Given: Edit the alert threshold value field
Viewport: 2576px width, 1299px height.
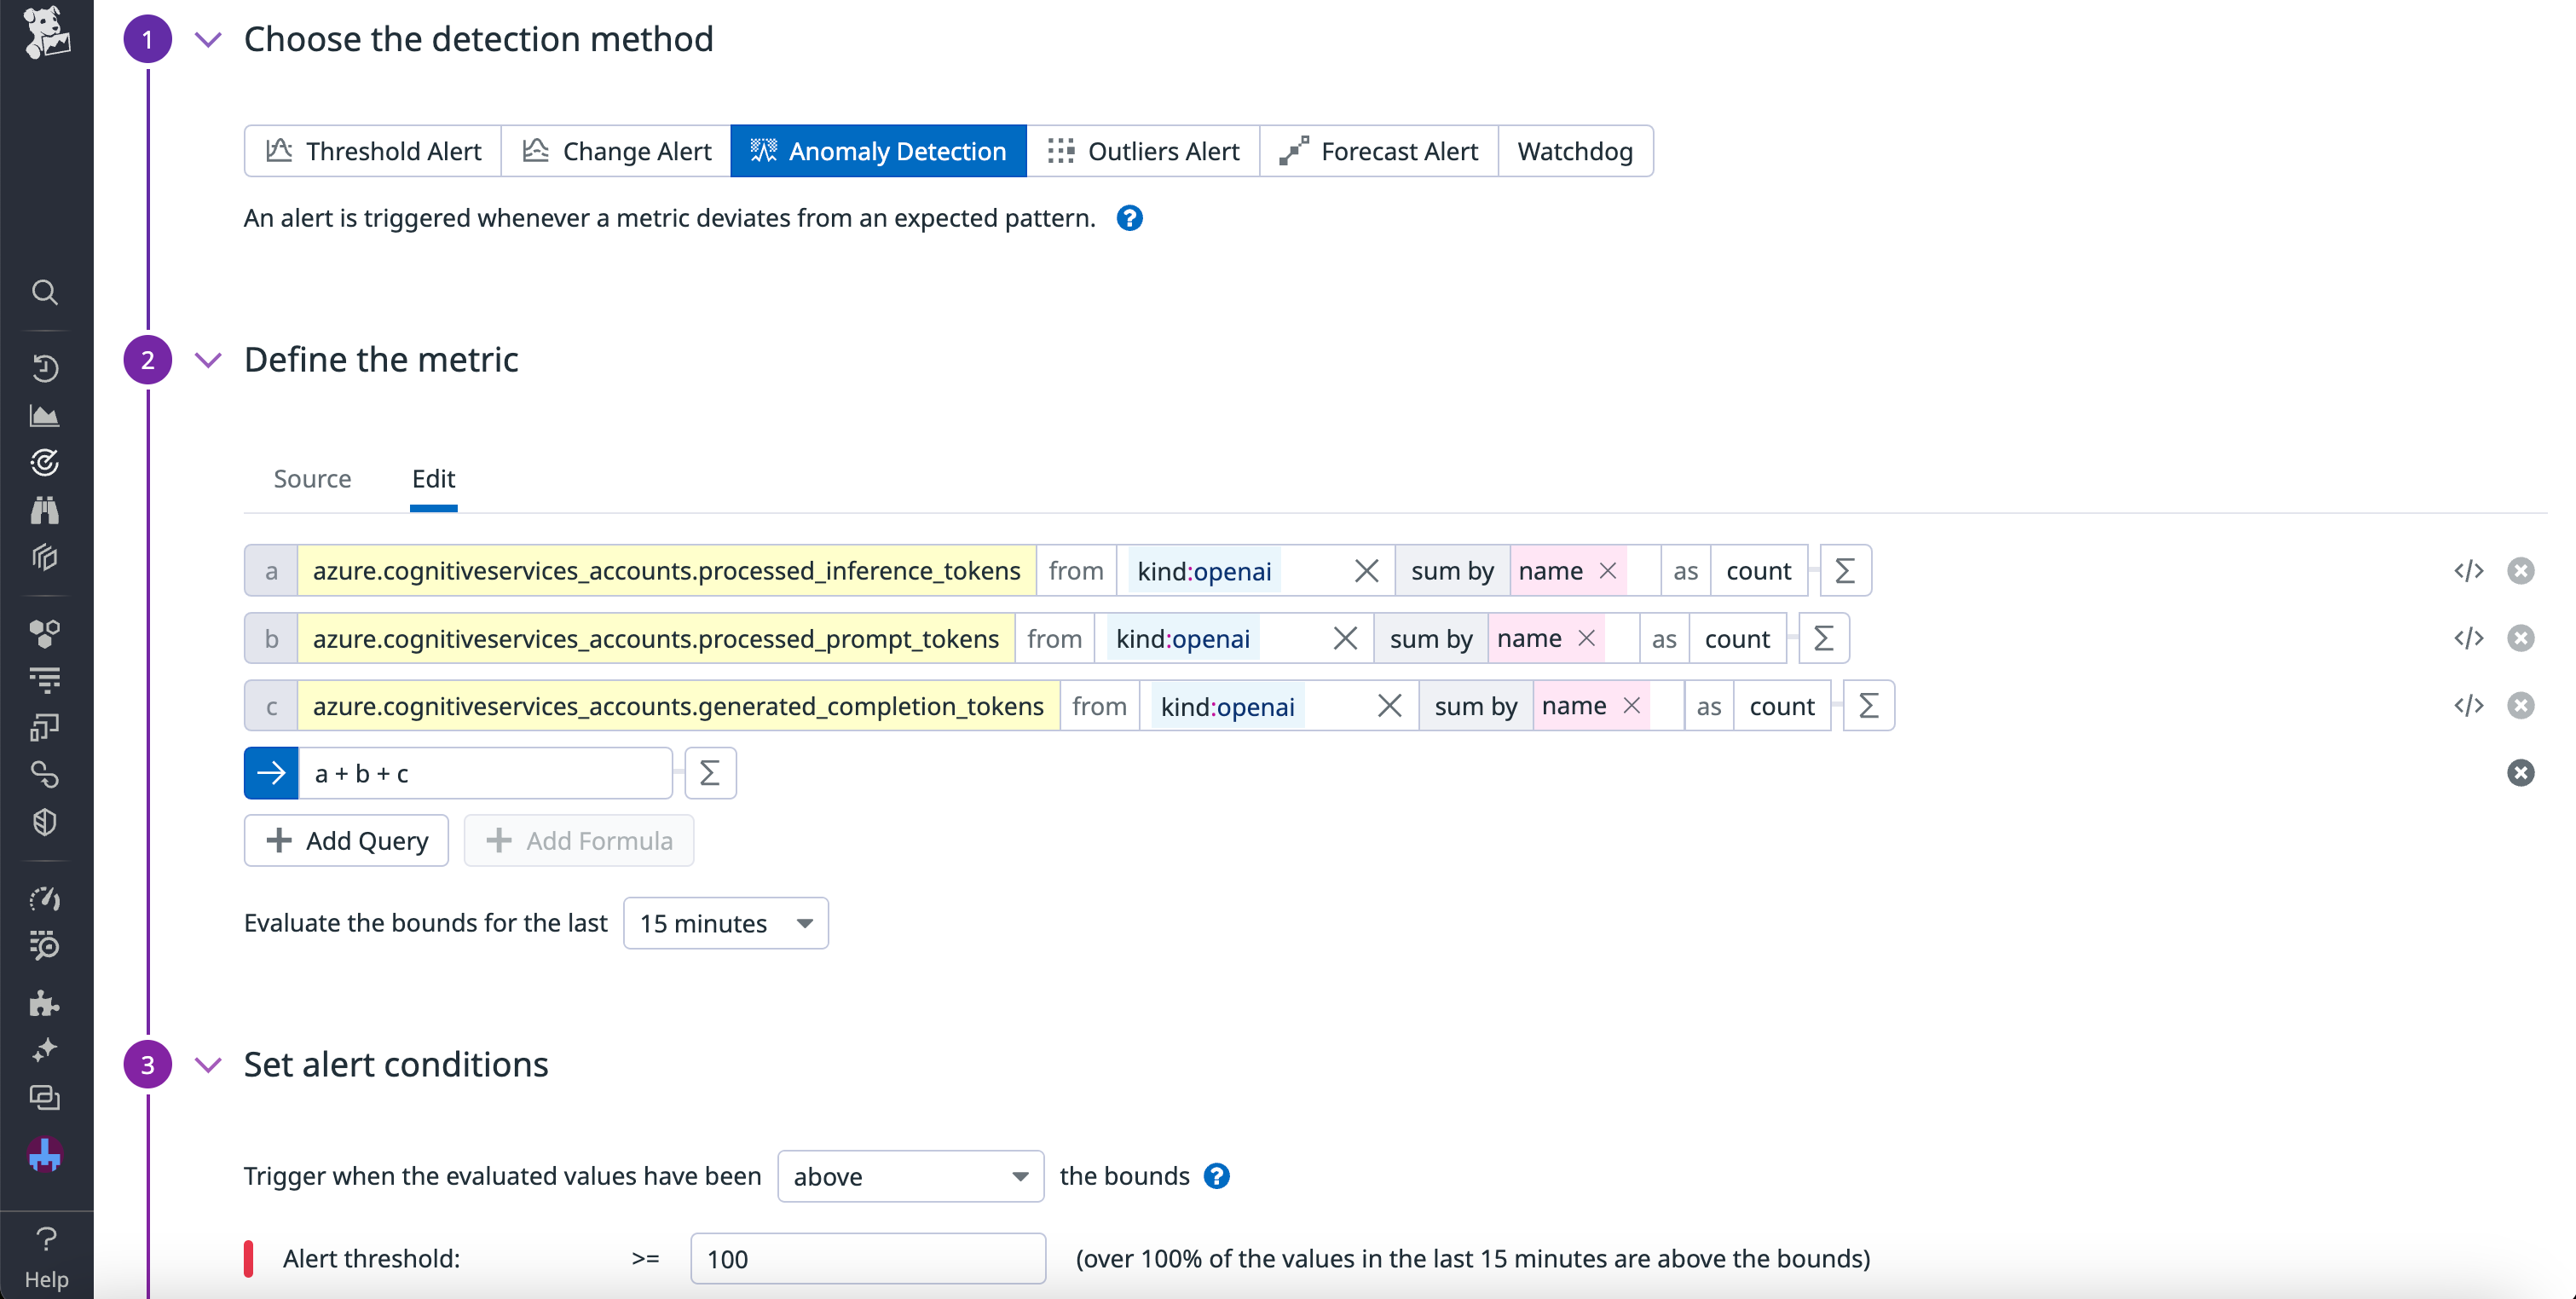Looking at the screenshot, I should [866, 1258].
